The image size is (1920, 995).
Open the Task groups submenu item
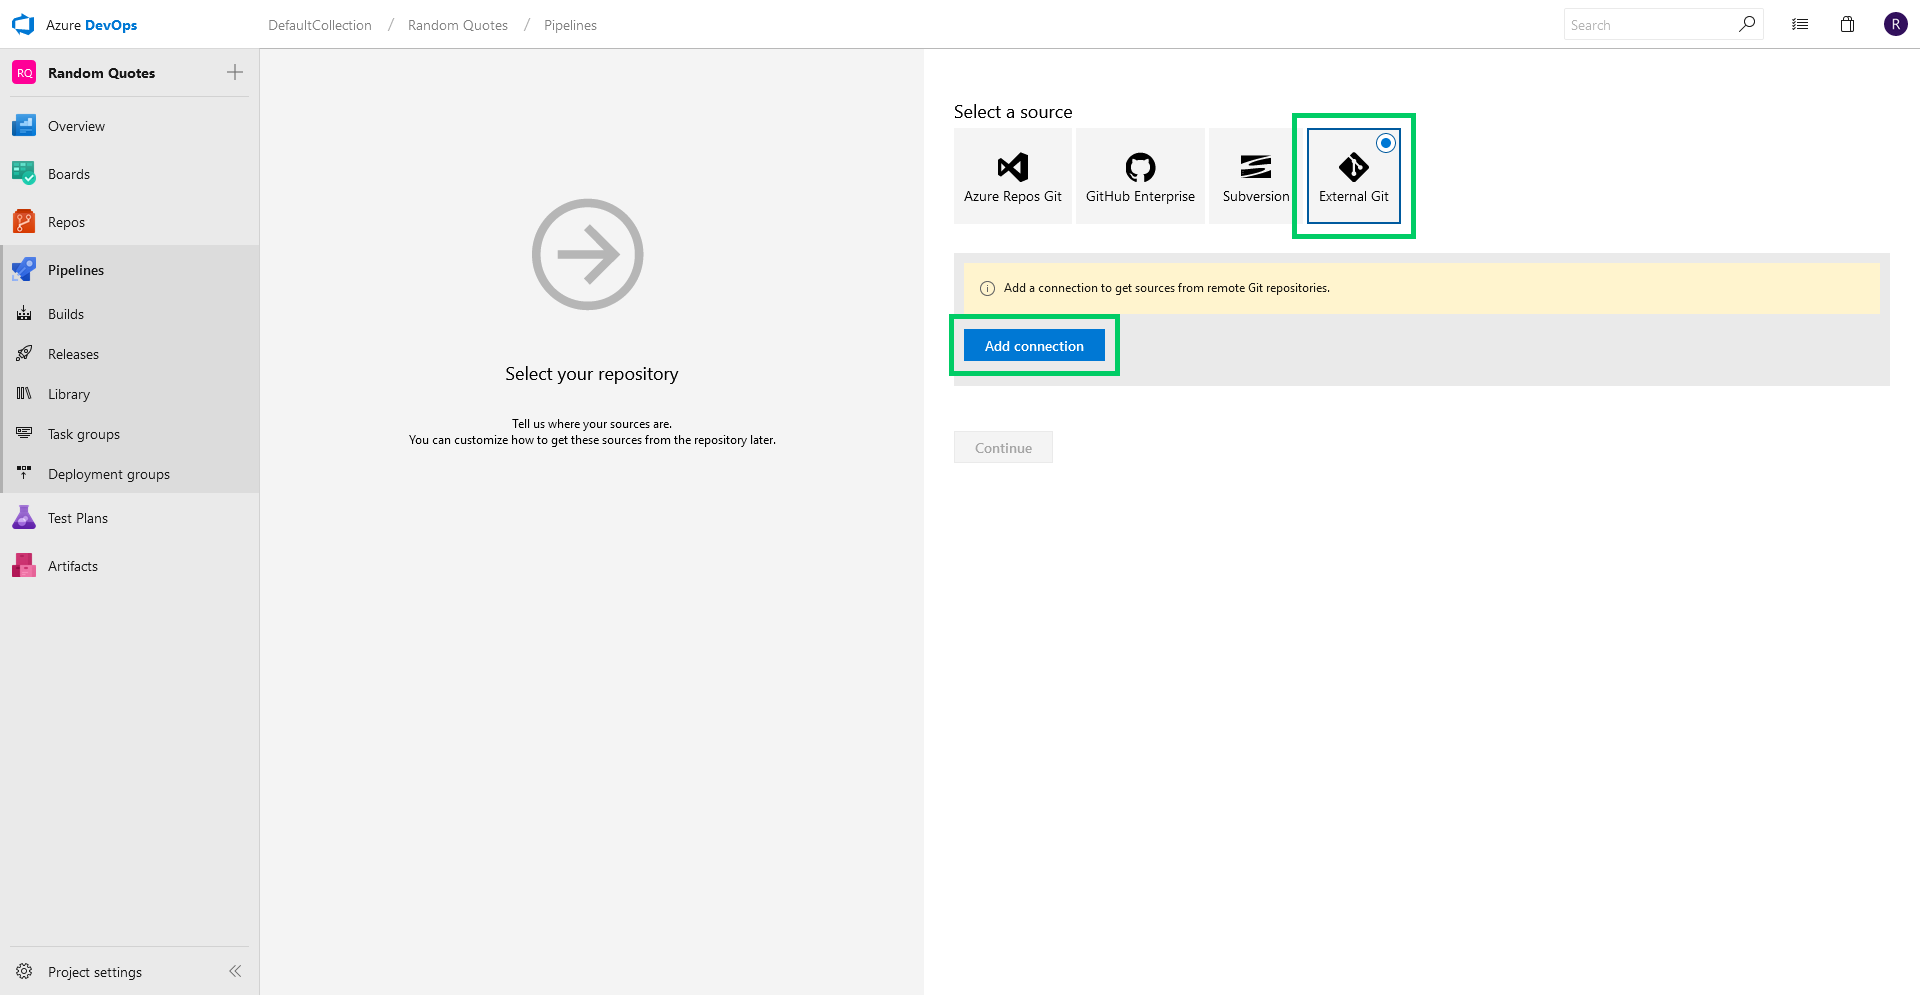pos(130,434)
